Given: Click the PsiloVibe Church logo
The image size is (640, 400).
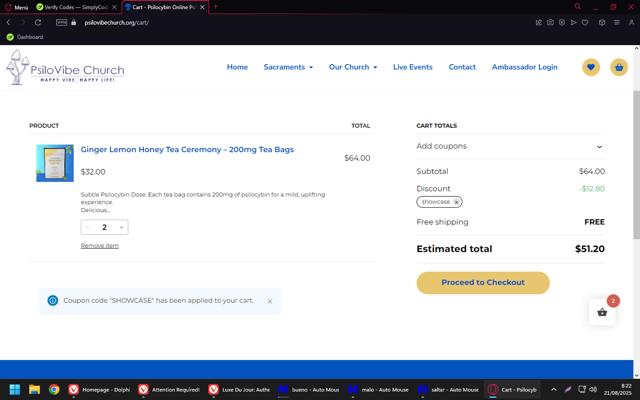Looking at the screenshot, I should tap(65, 67).
